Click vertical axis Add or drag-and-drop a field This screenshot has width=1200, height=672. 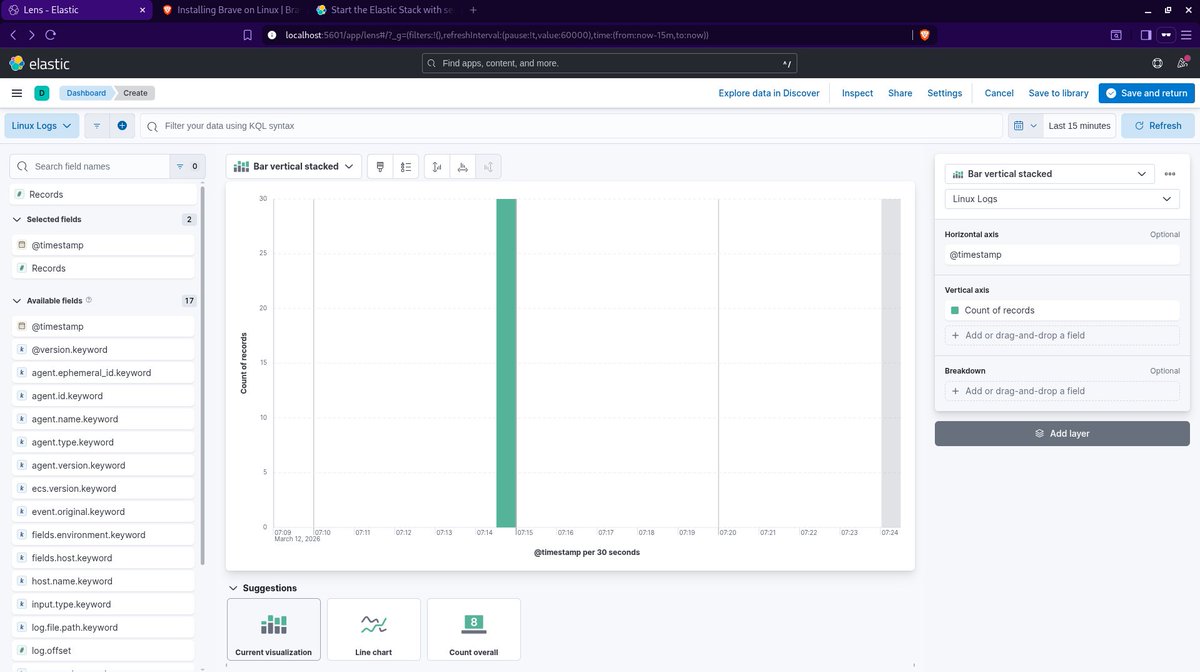(1062, 335)
